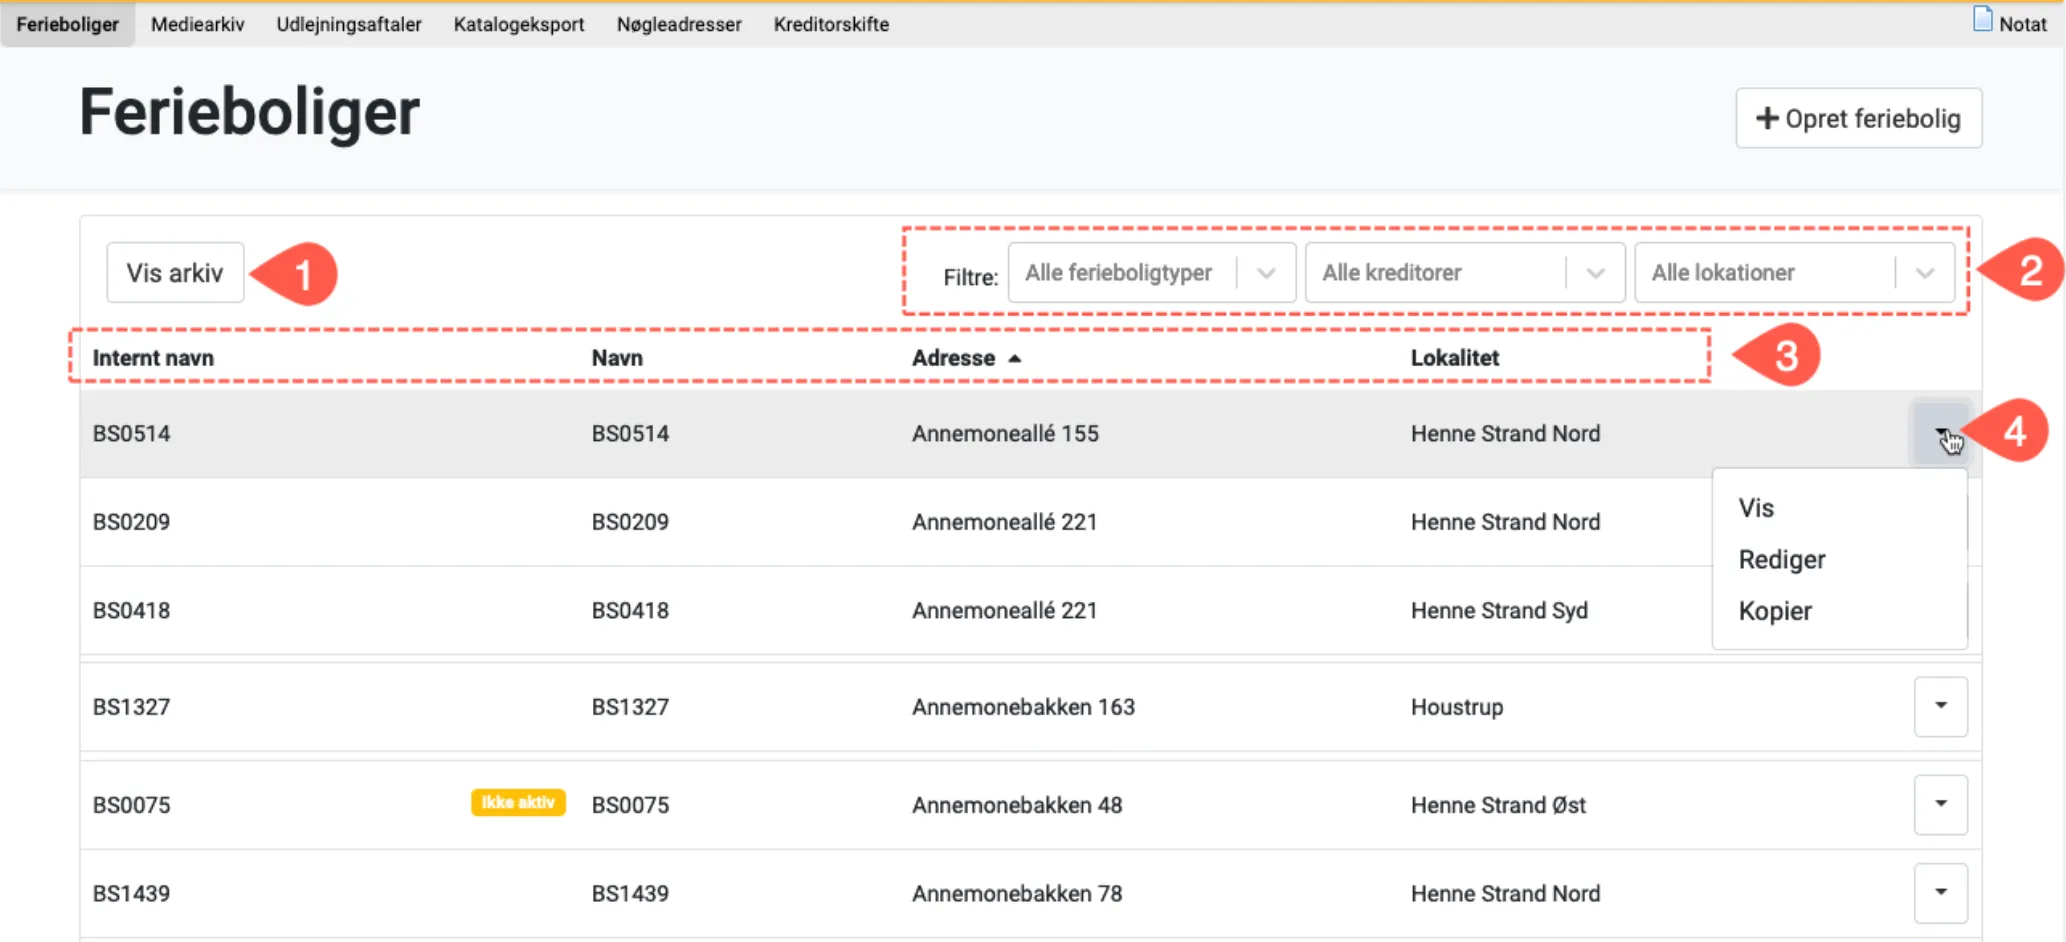Open row actions for BS0075

pos(1940,804)
